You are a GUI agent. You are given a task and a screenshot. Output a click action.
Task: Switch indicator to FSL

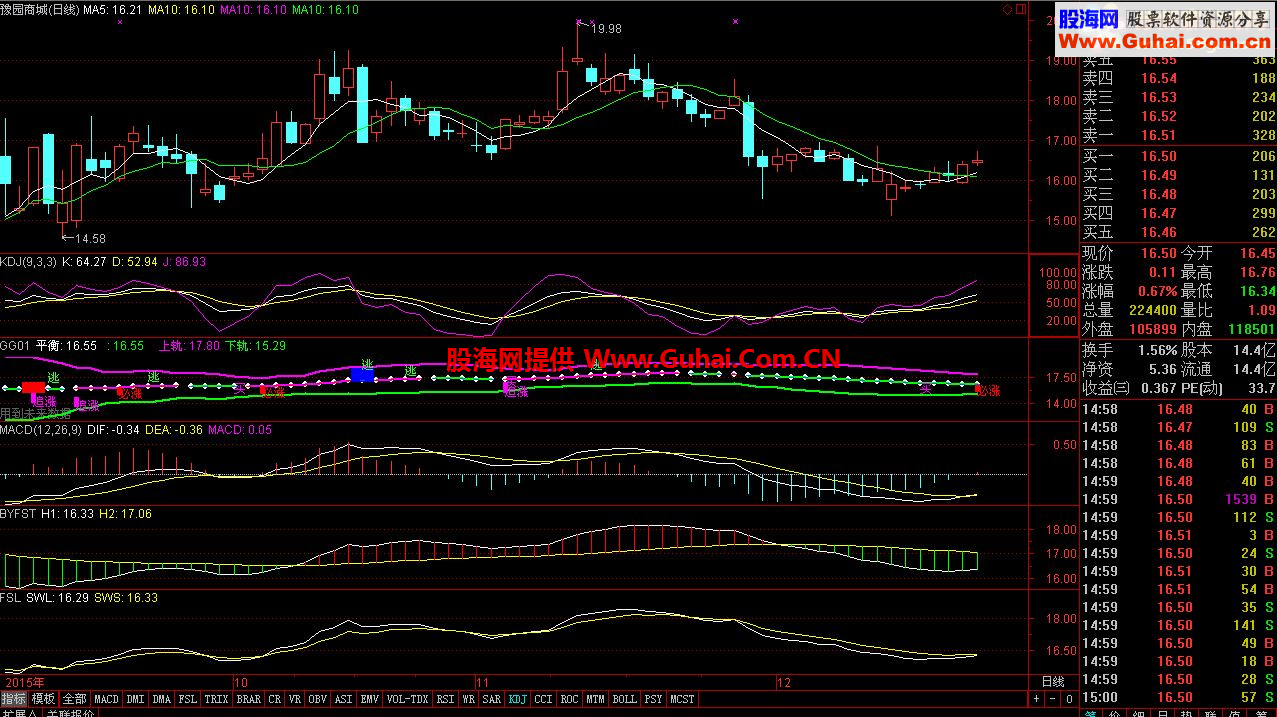click(188, 699)
